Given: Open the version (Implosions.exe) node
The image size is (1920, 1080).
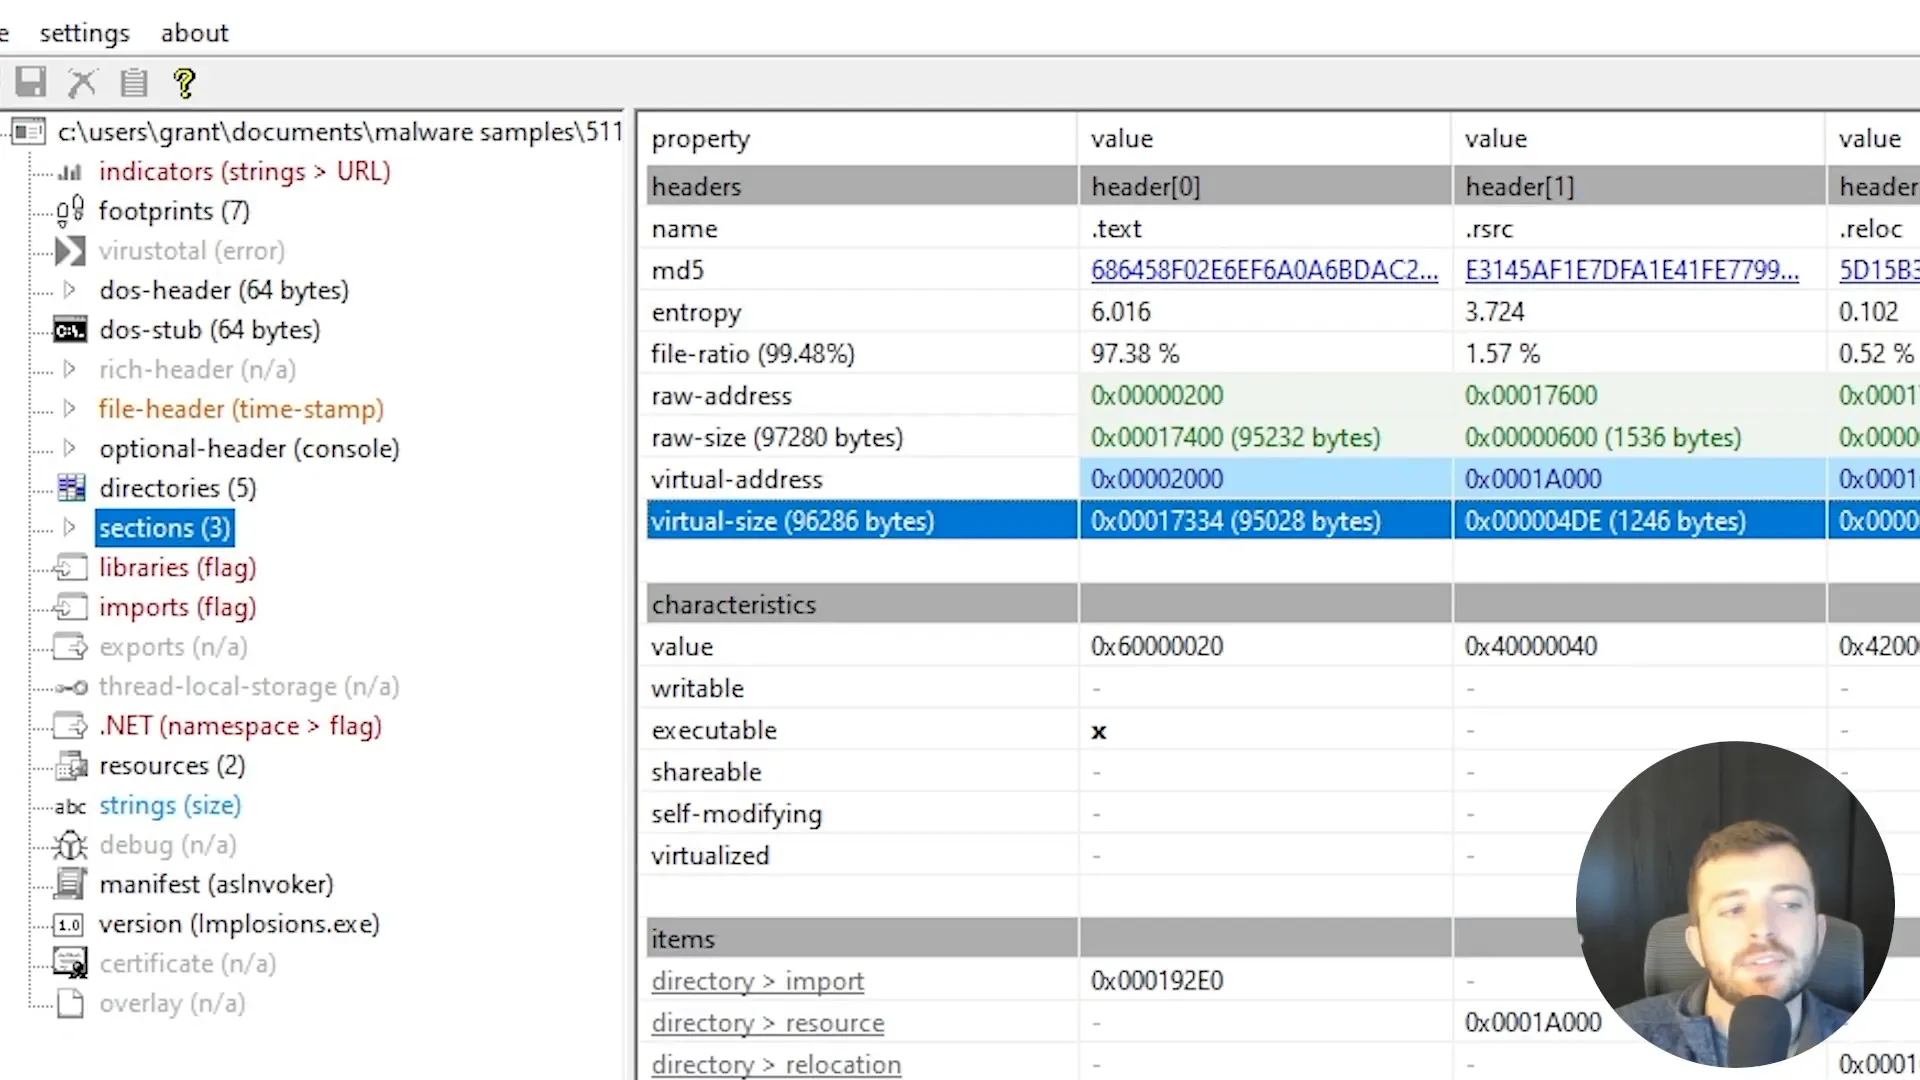Looking at the screenshot, I should coord(238,924).
